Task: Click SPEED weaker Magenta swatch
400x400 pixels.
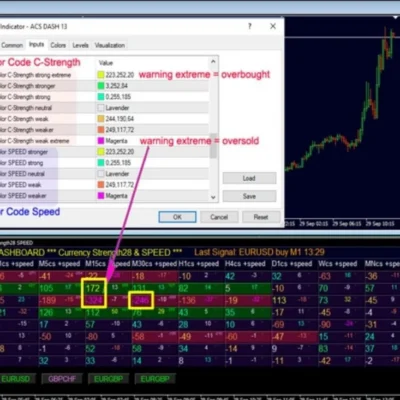Action: click(101, 196)
